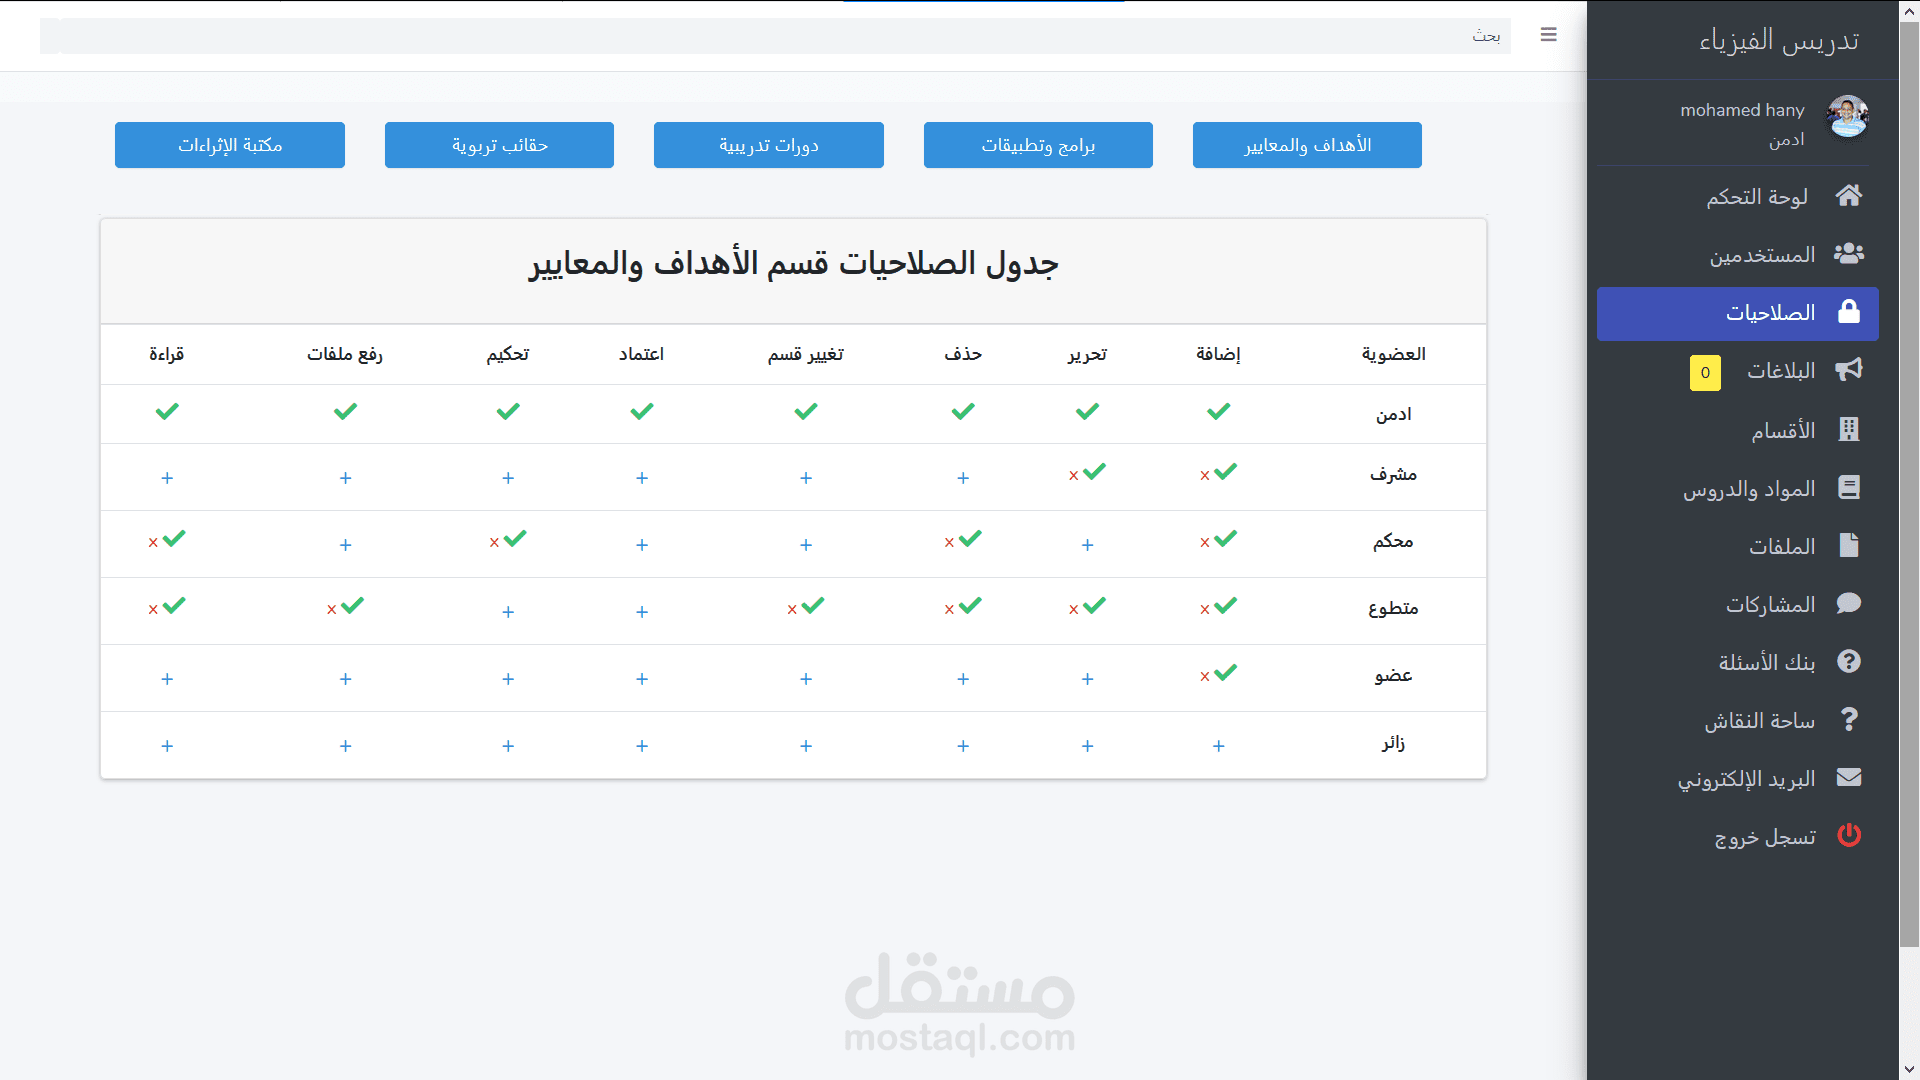Screen dimensions: 1920x1080
Task: Click the file icon for الملفات
Action: [1848, 546]
